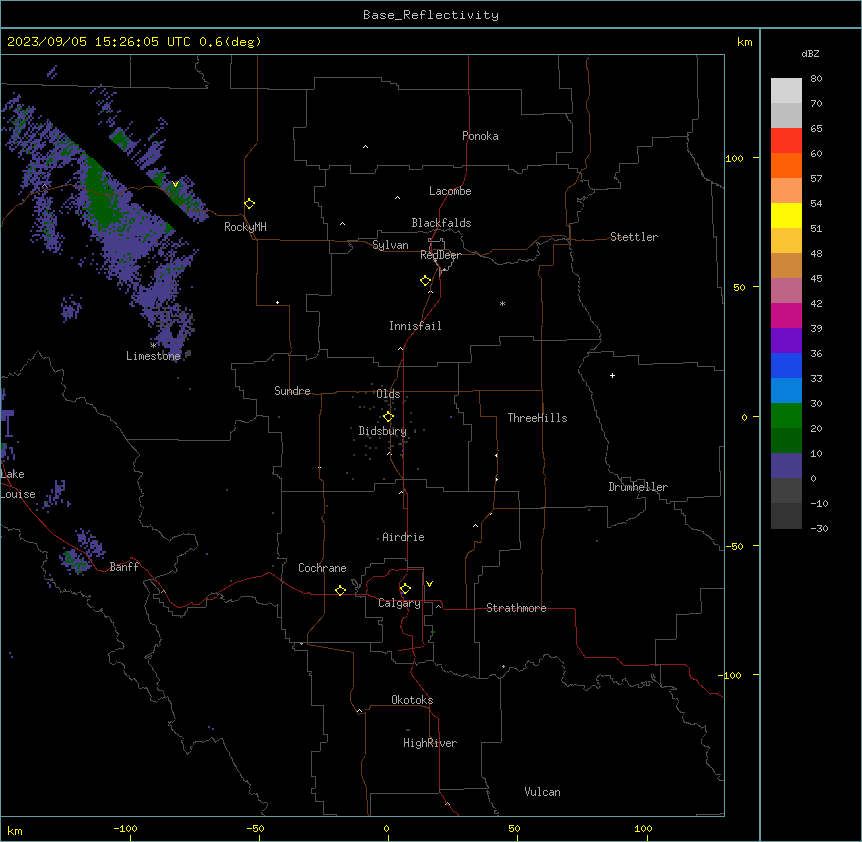This screenshot has width=862, height=842.
Task: Click the Airdrie label
Action: (403, 537)
